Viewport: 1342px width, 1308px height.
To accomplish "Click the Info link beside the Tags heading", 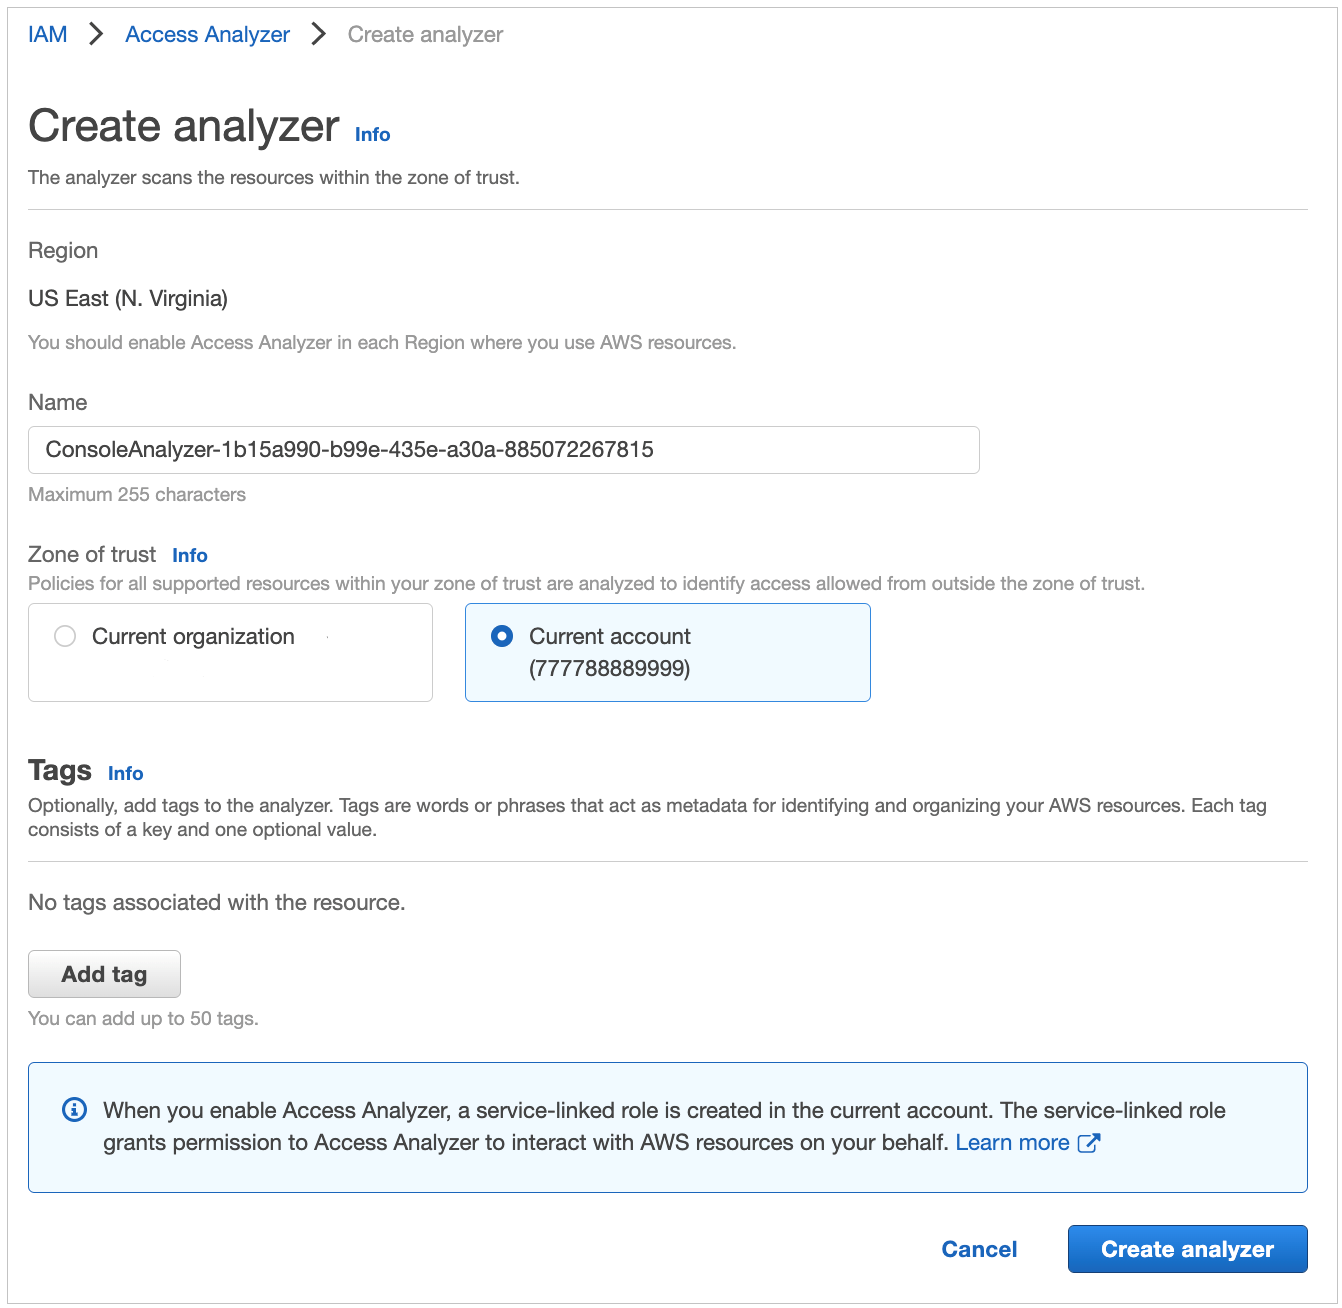I will point(125,773).
